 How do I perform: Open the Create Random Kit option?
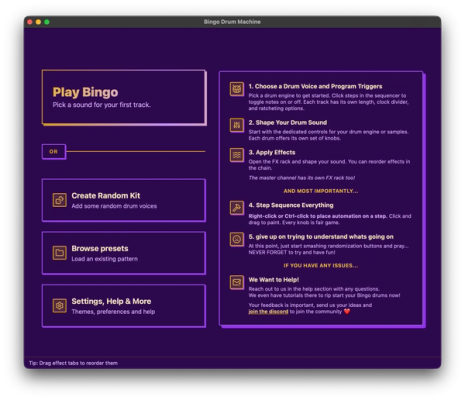pyautogui.click(x=124, y=200)
